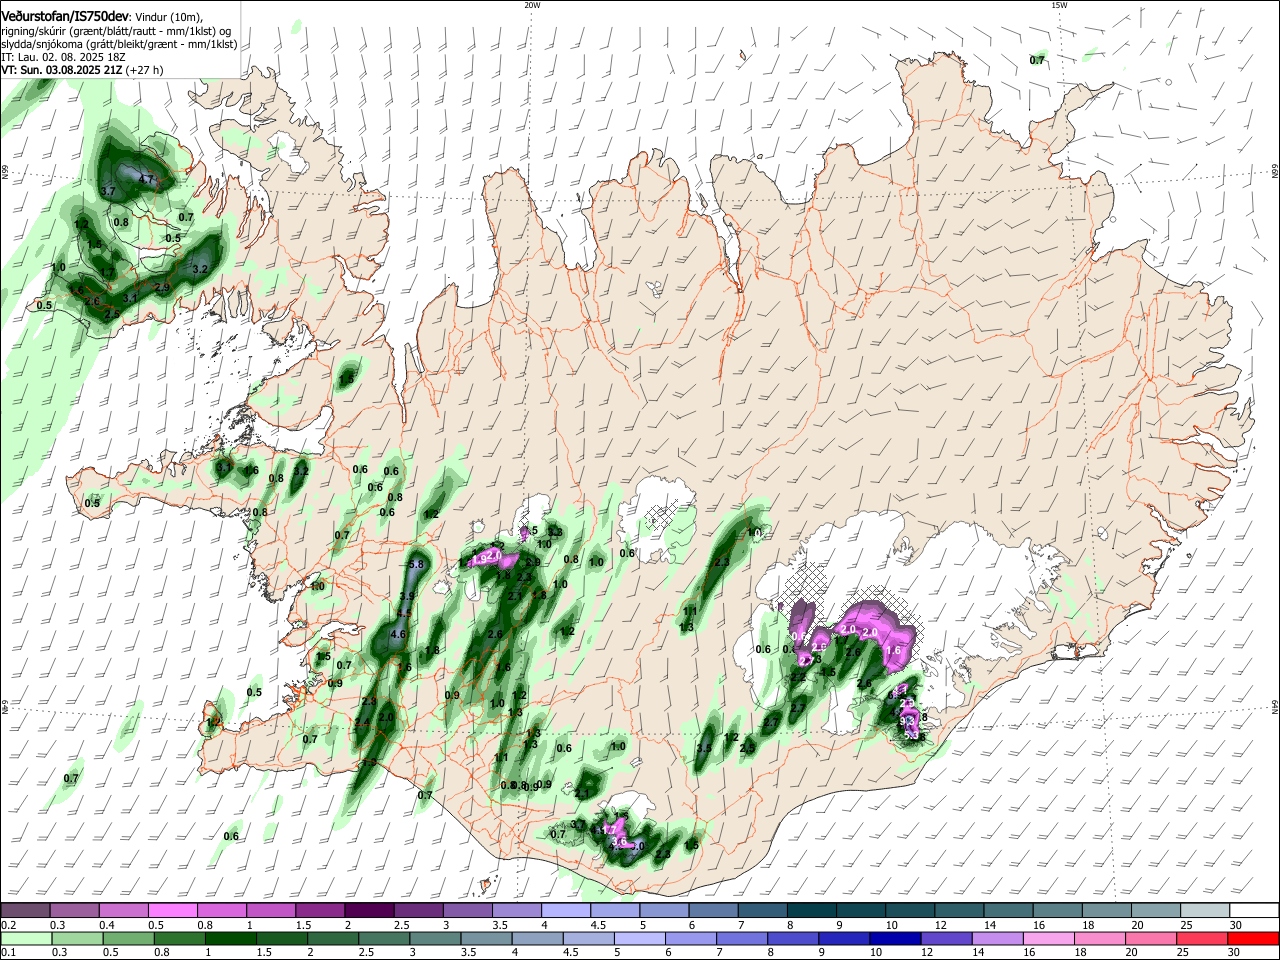This screenshot has width=1280, height=960.
Task: Select the red-pink 25 mm rain swatch
Action: pos(1201,938)
